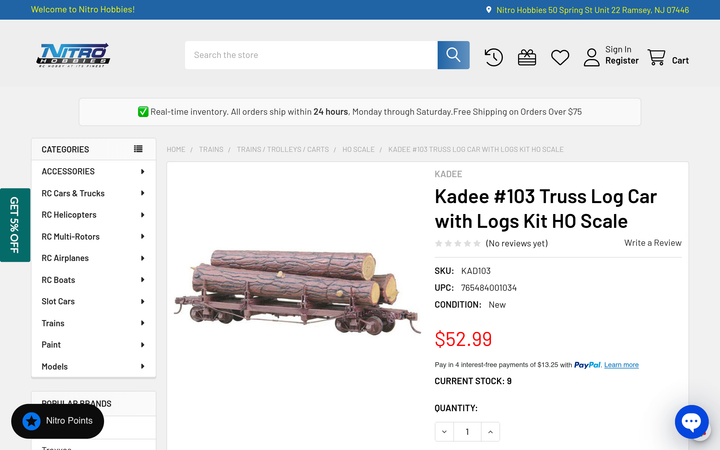Expand RC Boats arrow
Screen dimensions: 720x450
click(142, 280)
